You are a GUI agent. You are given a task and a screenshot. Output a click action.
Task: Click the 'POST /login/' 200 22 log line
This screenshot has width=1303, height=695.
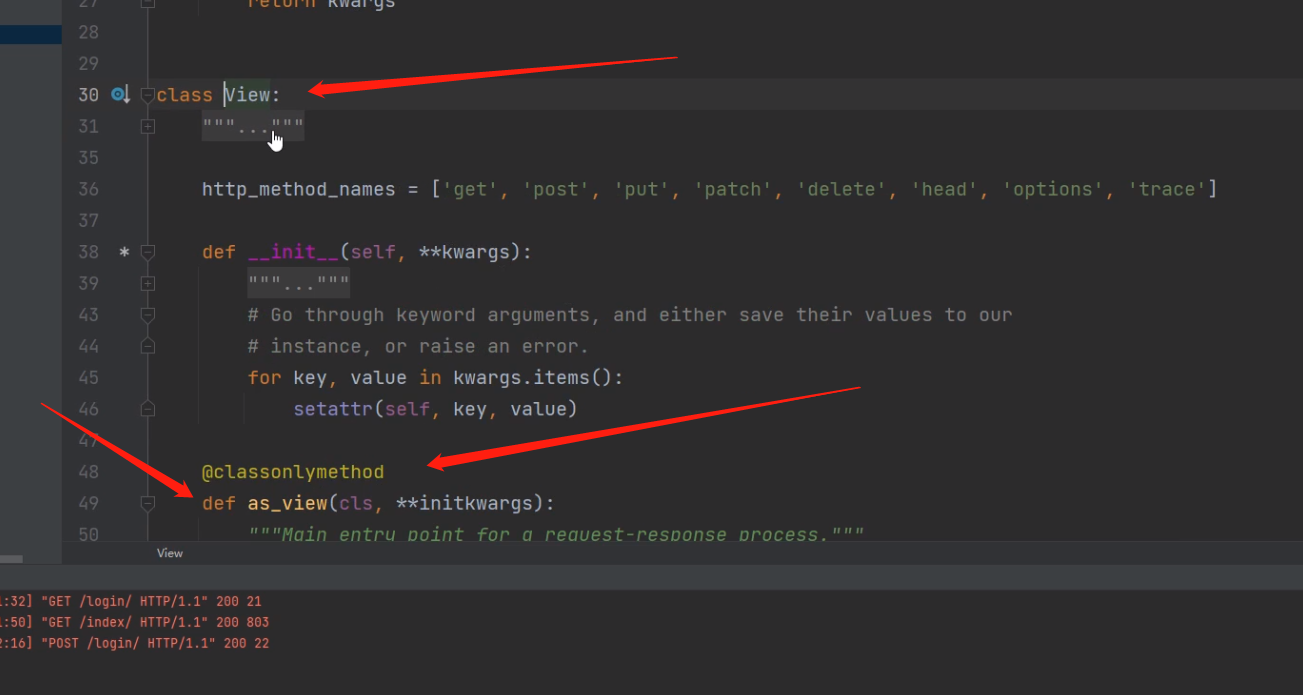coord(135,643)
